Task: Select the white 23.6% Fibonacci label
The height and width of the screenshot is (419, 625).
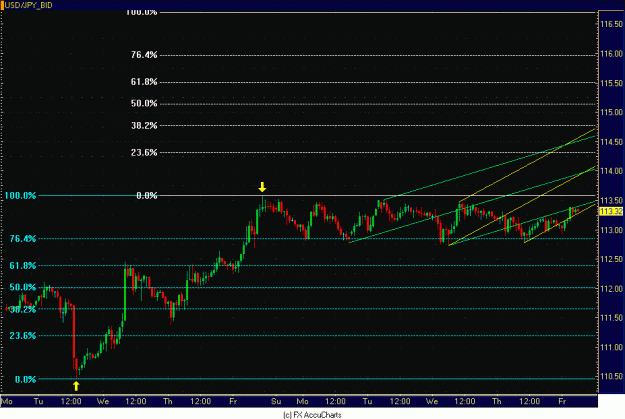Action: (x=144, y=153)
